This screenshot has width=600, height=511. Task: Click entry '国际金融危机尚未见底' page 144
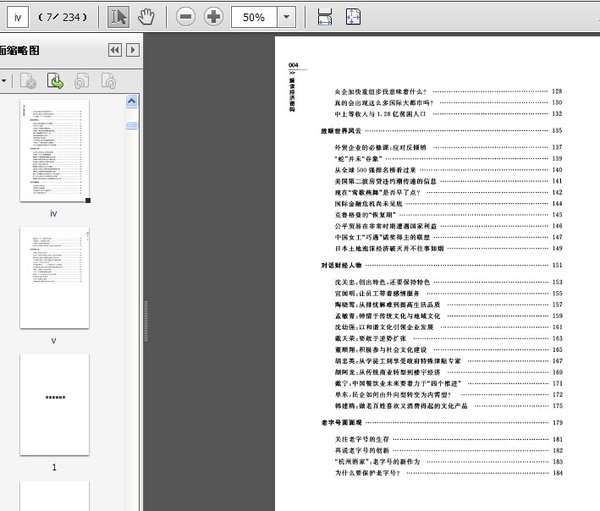tap(448, 204)
